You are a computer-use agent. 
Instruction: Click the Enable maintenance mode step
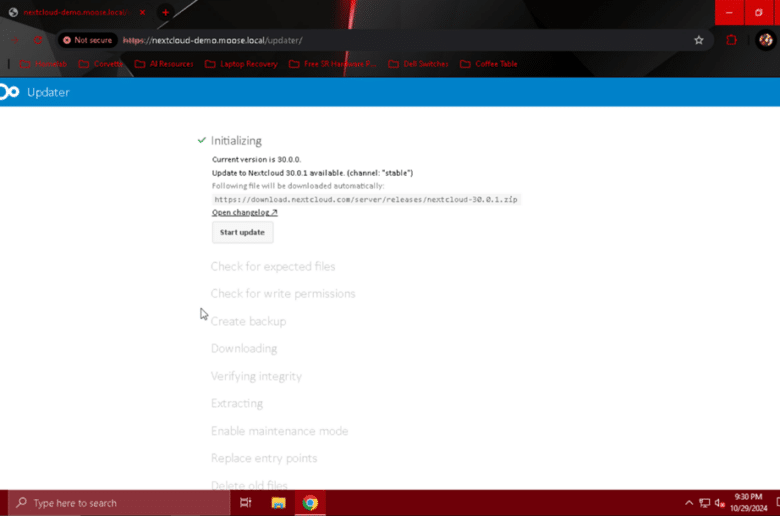click(280, 431)
